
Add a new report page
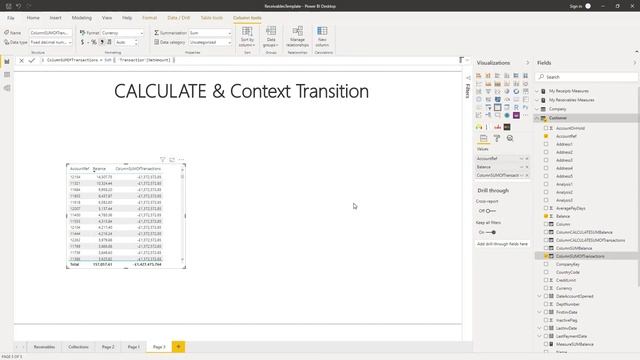(x=178, y=347)
